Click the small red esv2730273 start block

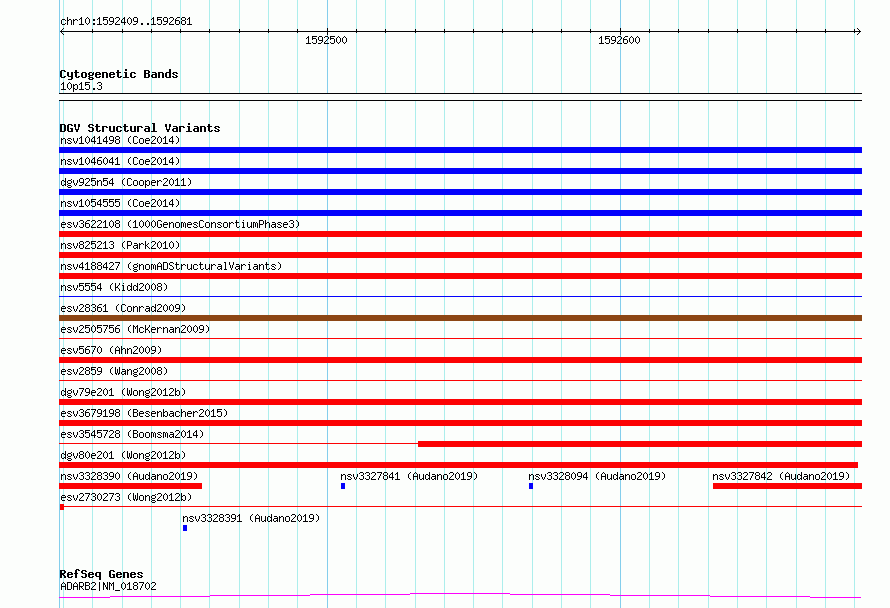point(62,507)
